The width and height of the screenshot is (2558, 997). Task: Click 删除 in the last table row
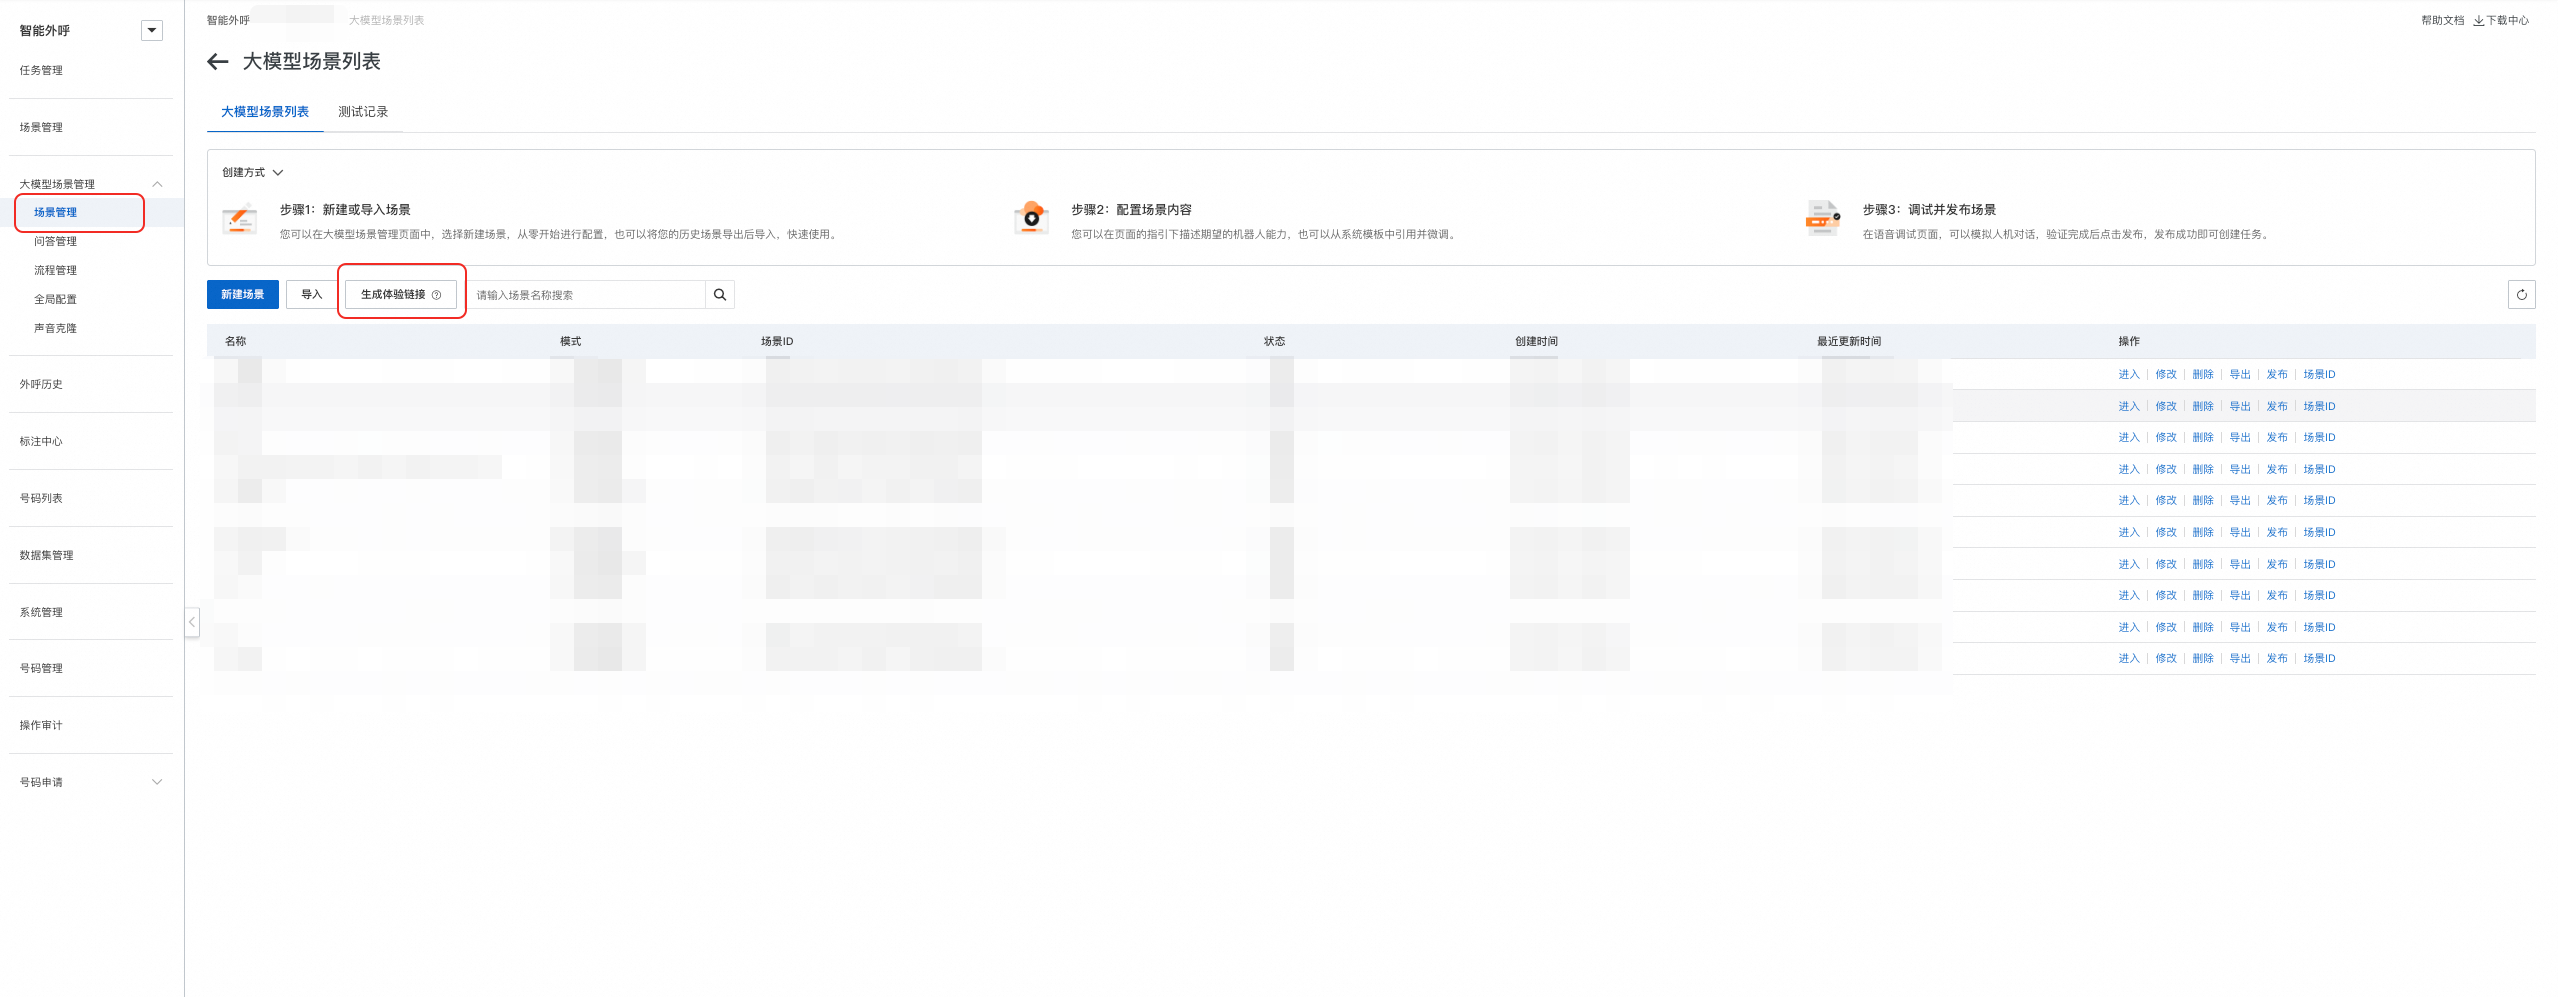click(2203, 659)
